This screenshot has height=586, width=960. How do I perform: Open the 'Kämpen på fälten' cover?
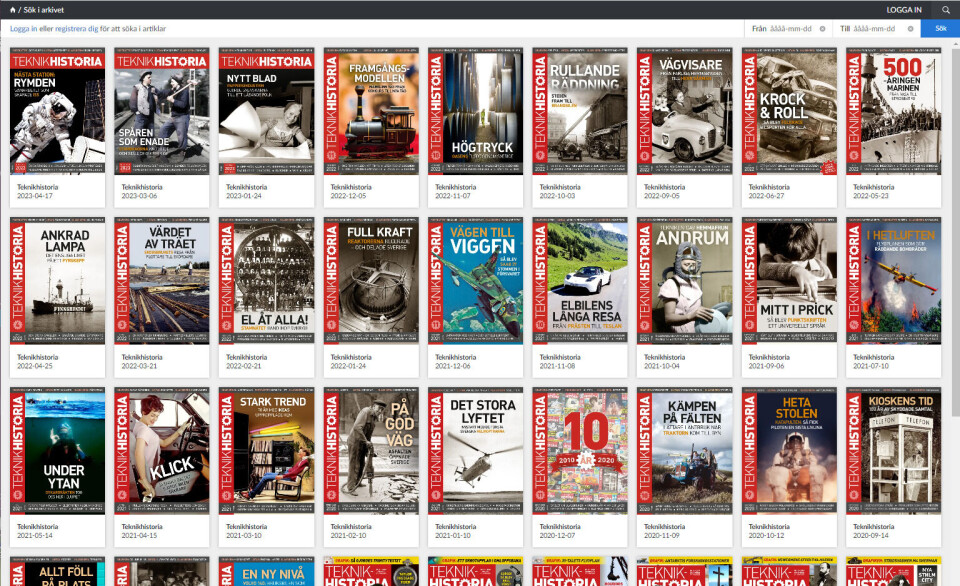(x=684, y=450)
